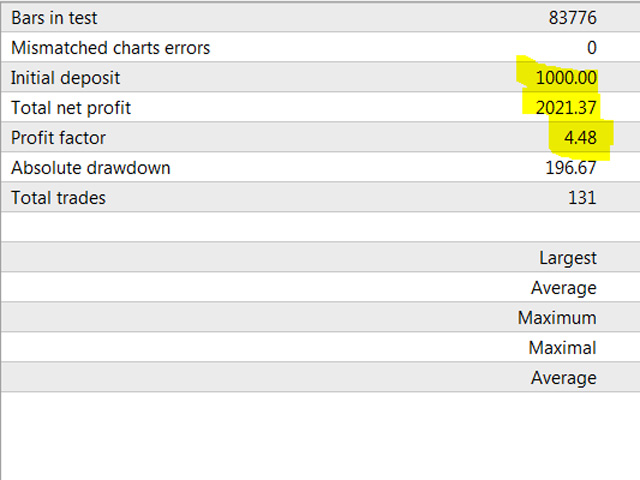Select the Profit factor label
Screen dimensions: 640x480
tap(58, 138)
